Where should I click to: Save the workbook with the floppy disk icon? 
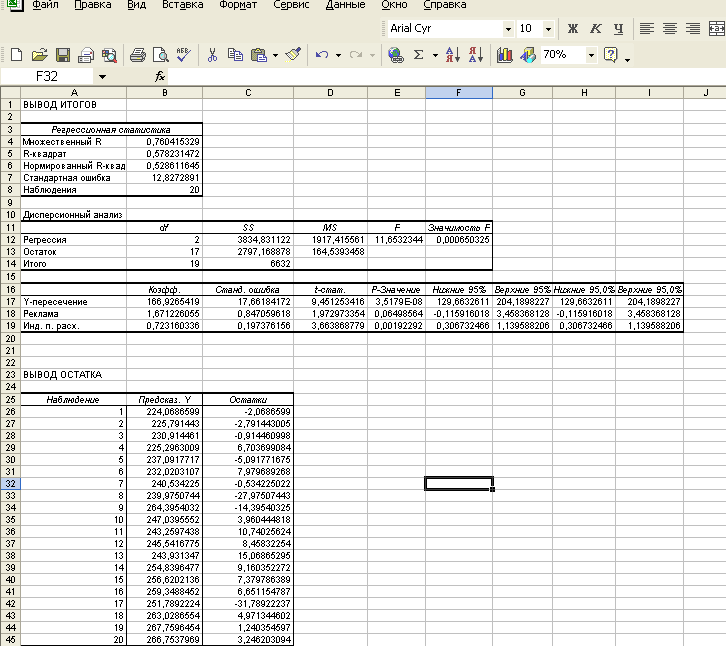pyautogui.click(x=63, y=55)
